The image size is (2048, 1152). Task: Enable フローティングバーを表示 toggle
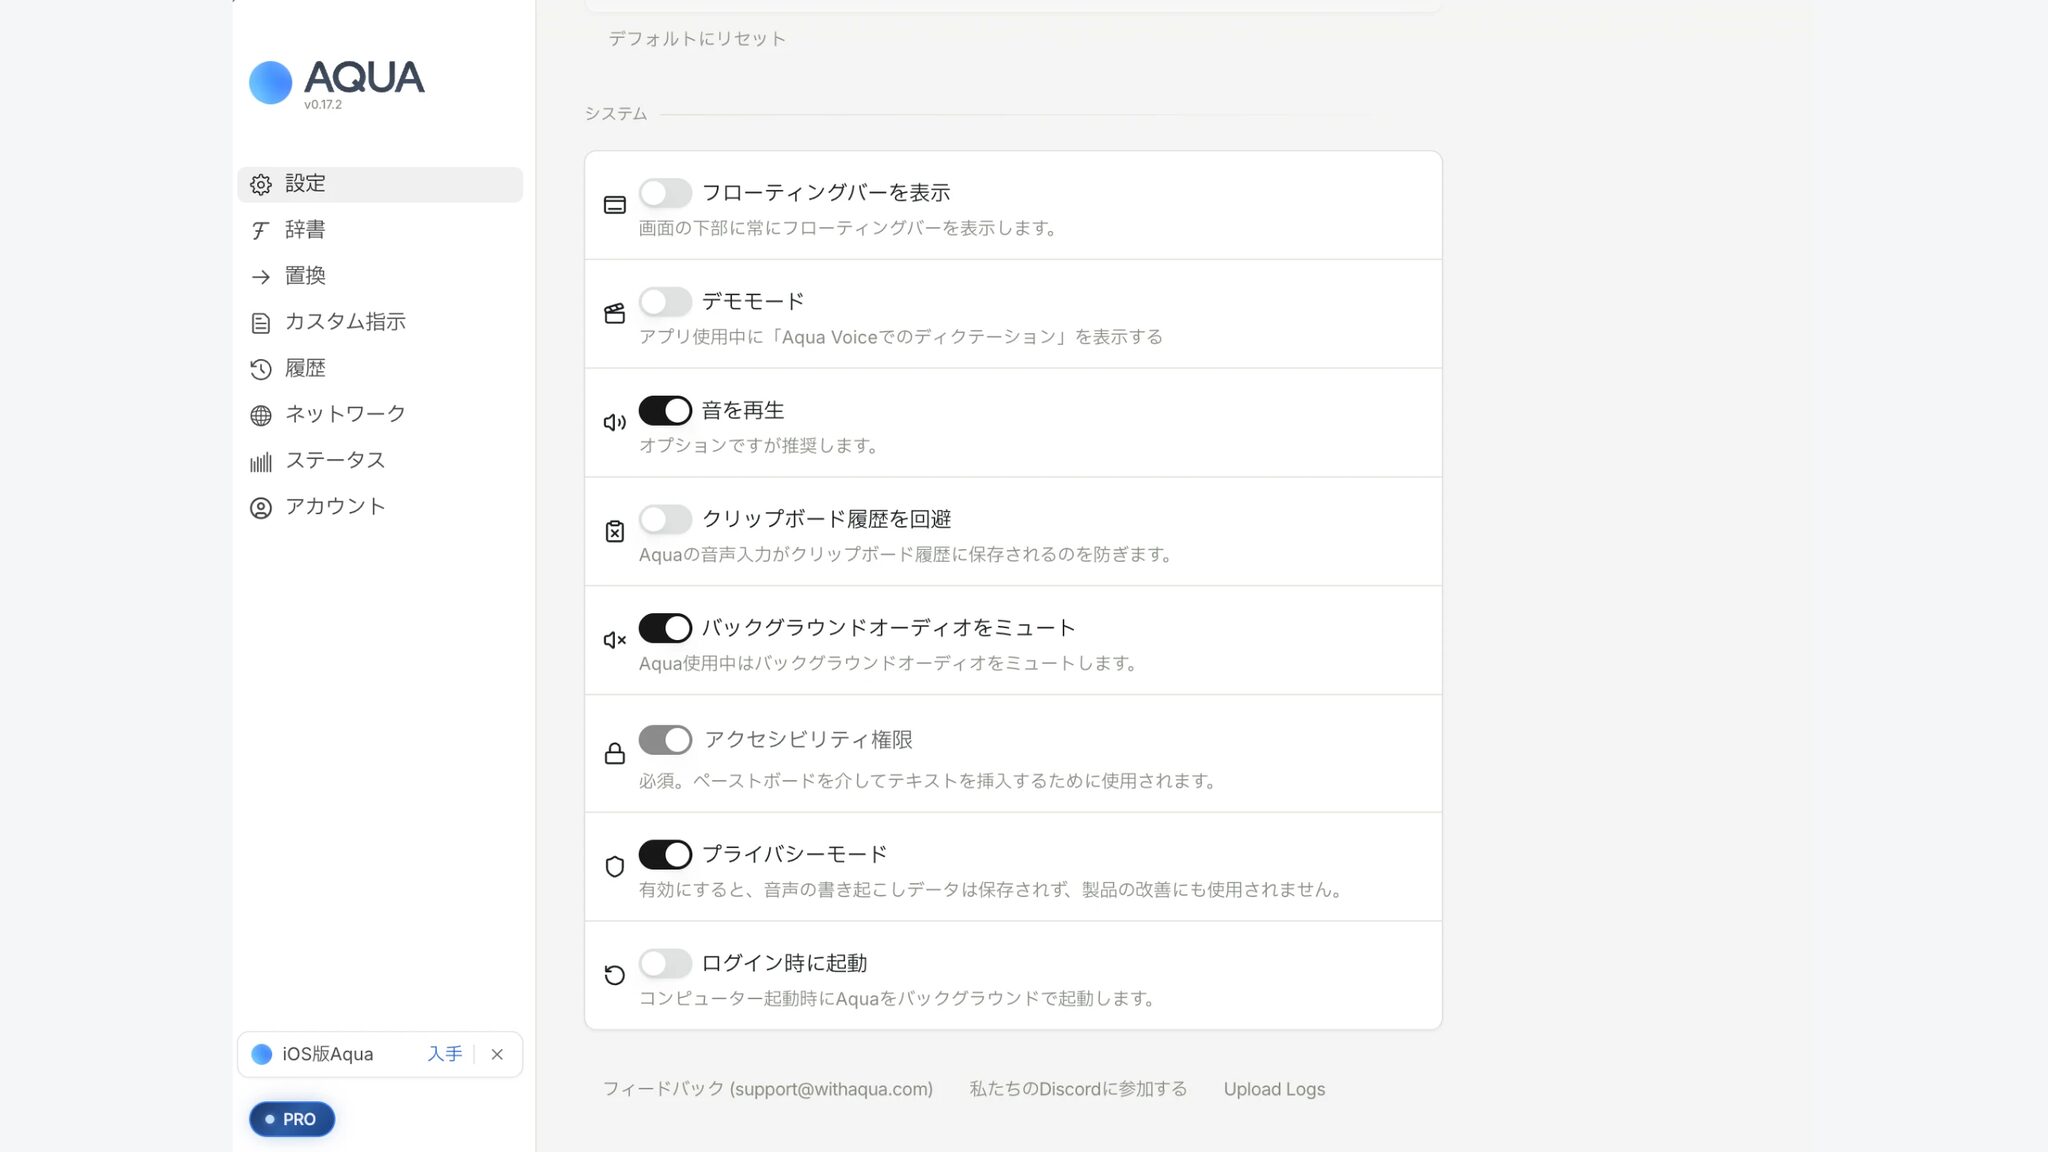click(665, 193)
